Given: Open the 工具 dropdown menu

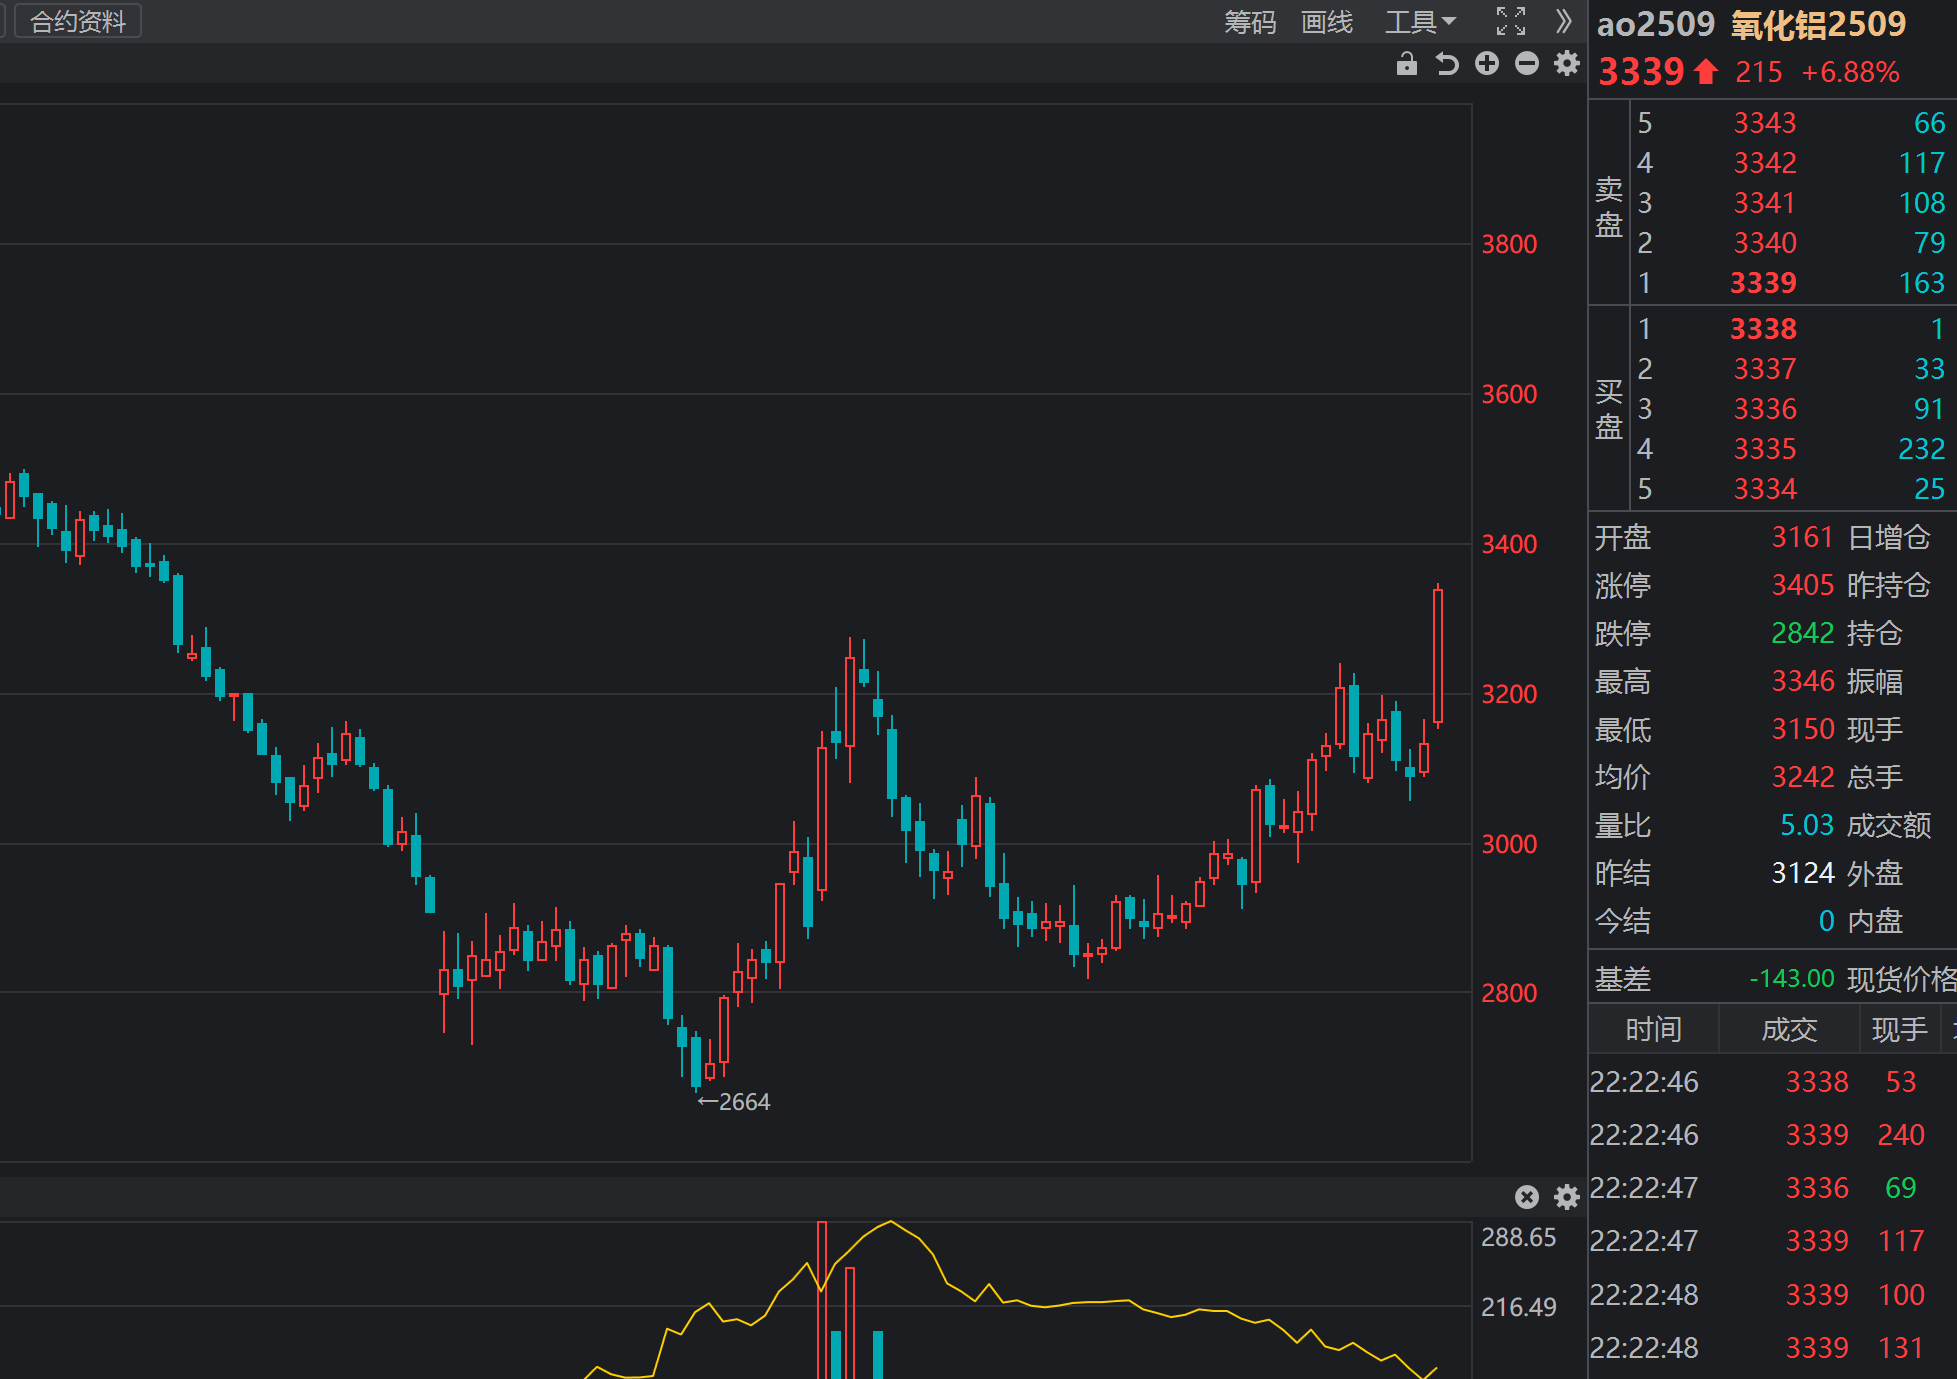Looking at the screenshot, I should coord(1420,22).
